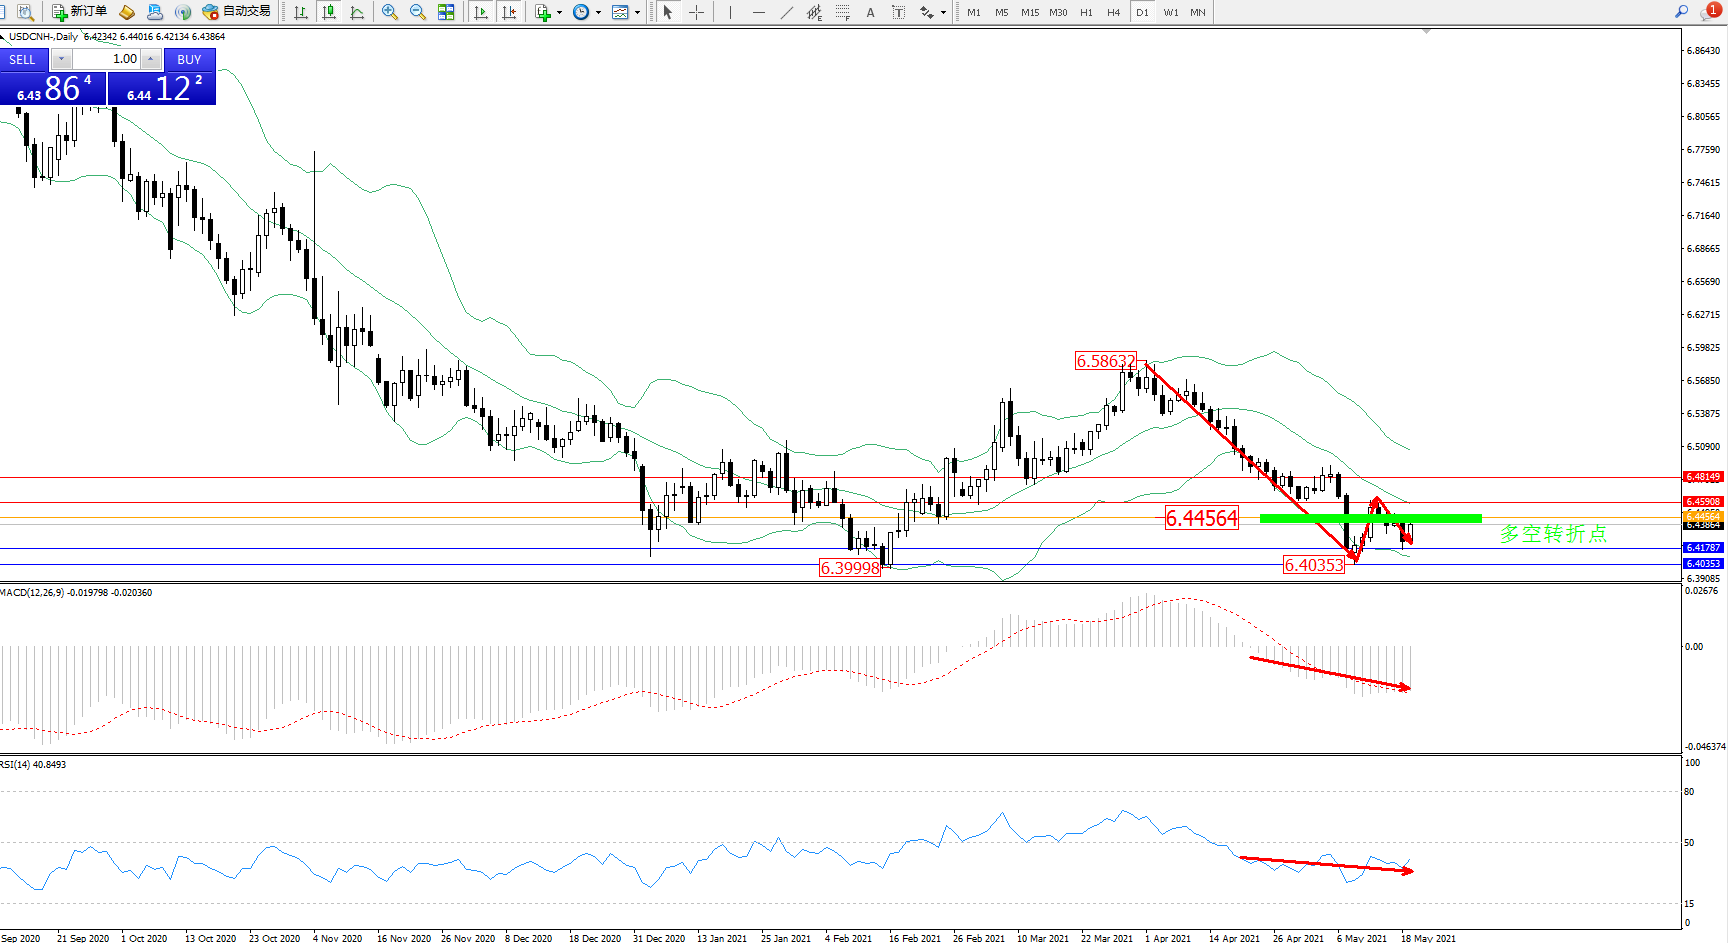Click the zoom out magnifier icon
The height and width of the screenshot is (943, 1728).
click(418, 12)
